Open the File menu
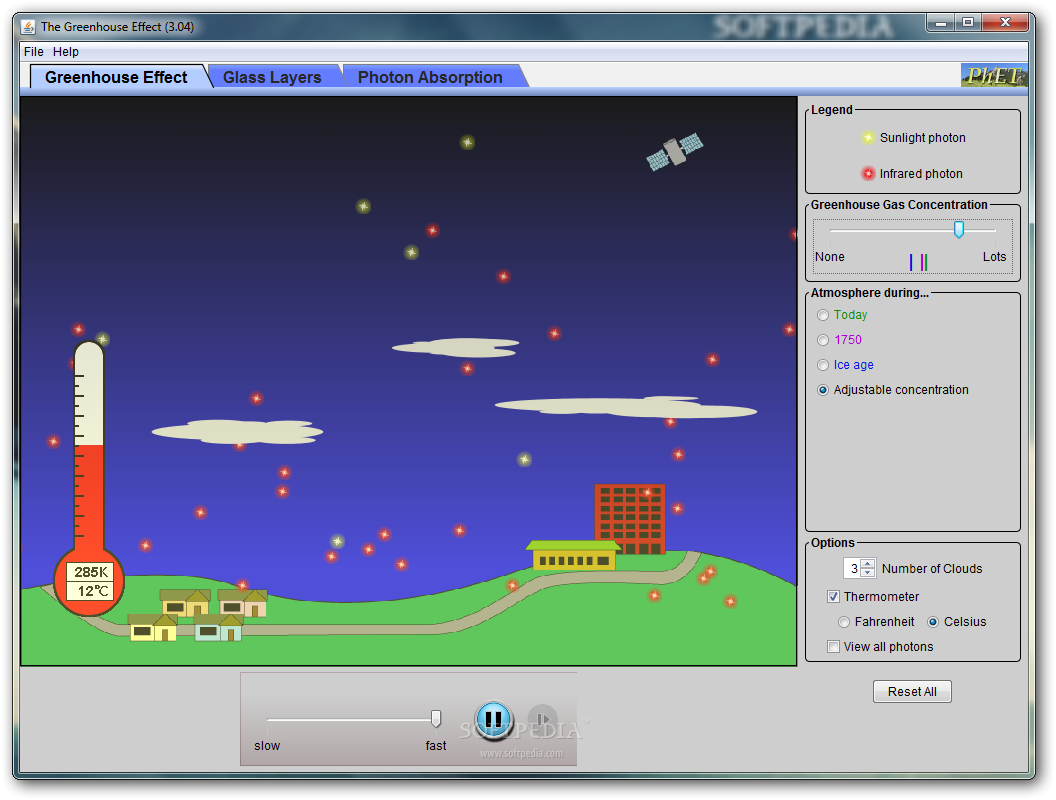The height and width of the screenshot is (800, 1056). (x=34, y=52)
